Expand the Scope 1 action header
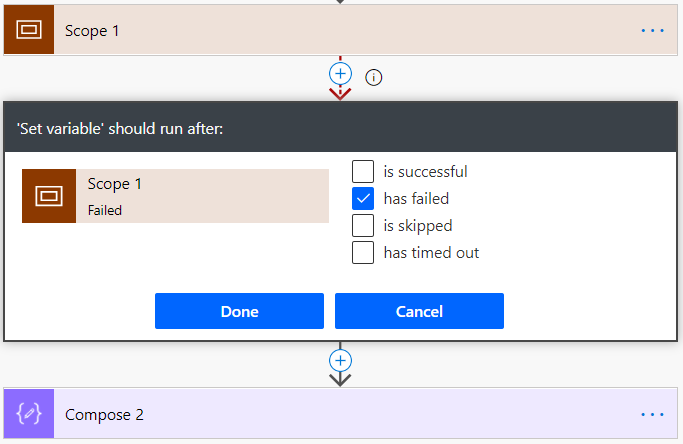 coord(341,30)
